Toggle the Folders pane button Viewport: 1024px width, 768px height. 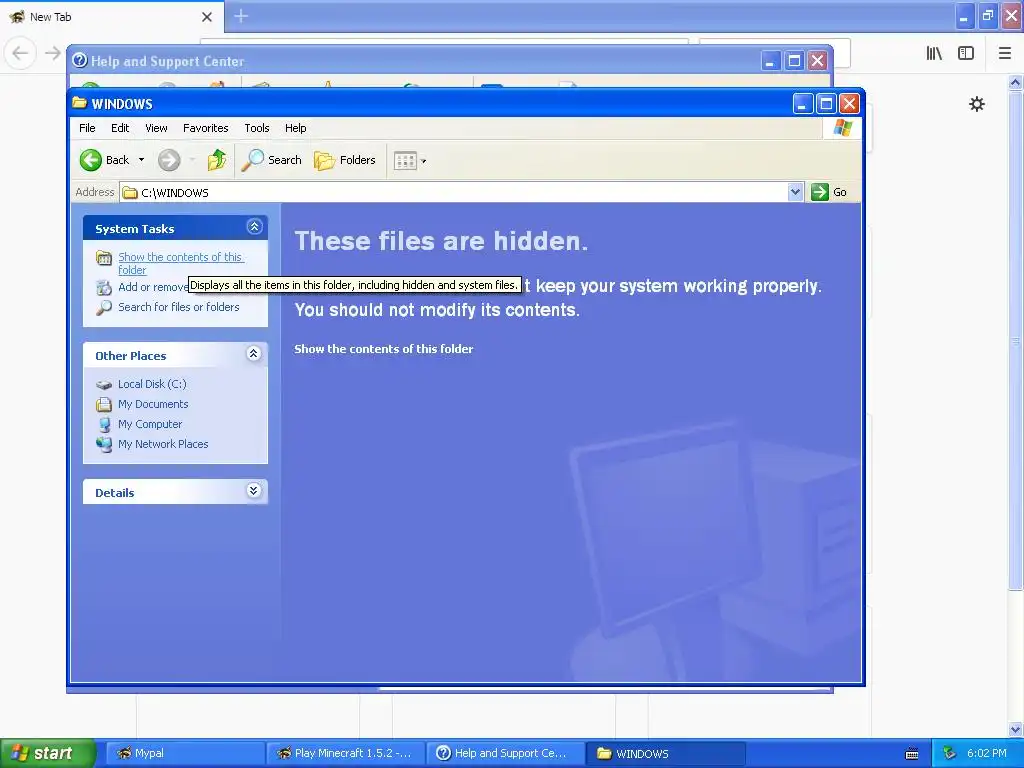345,160
